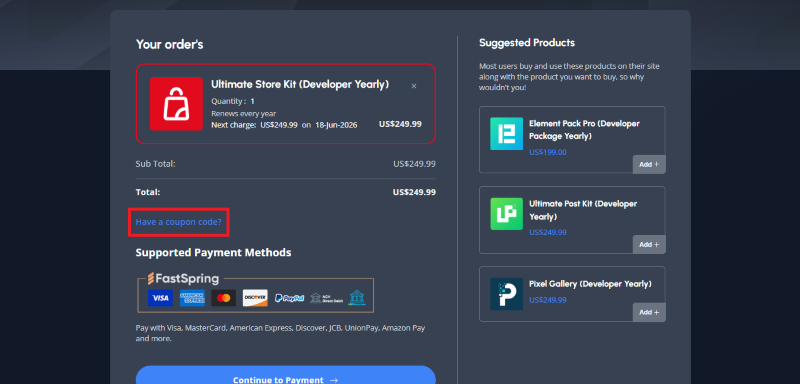Screen dimensions: 800x384
Task: Open the Have a coupon code link
Action: 179,222
